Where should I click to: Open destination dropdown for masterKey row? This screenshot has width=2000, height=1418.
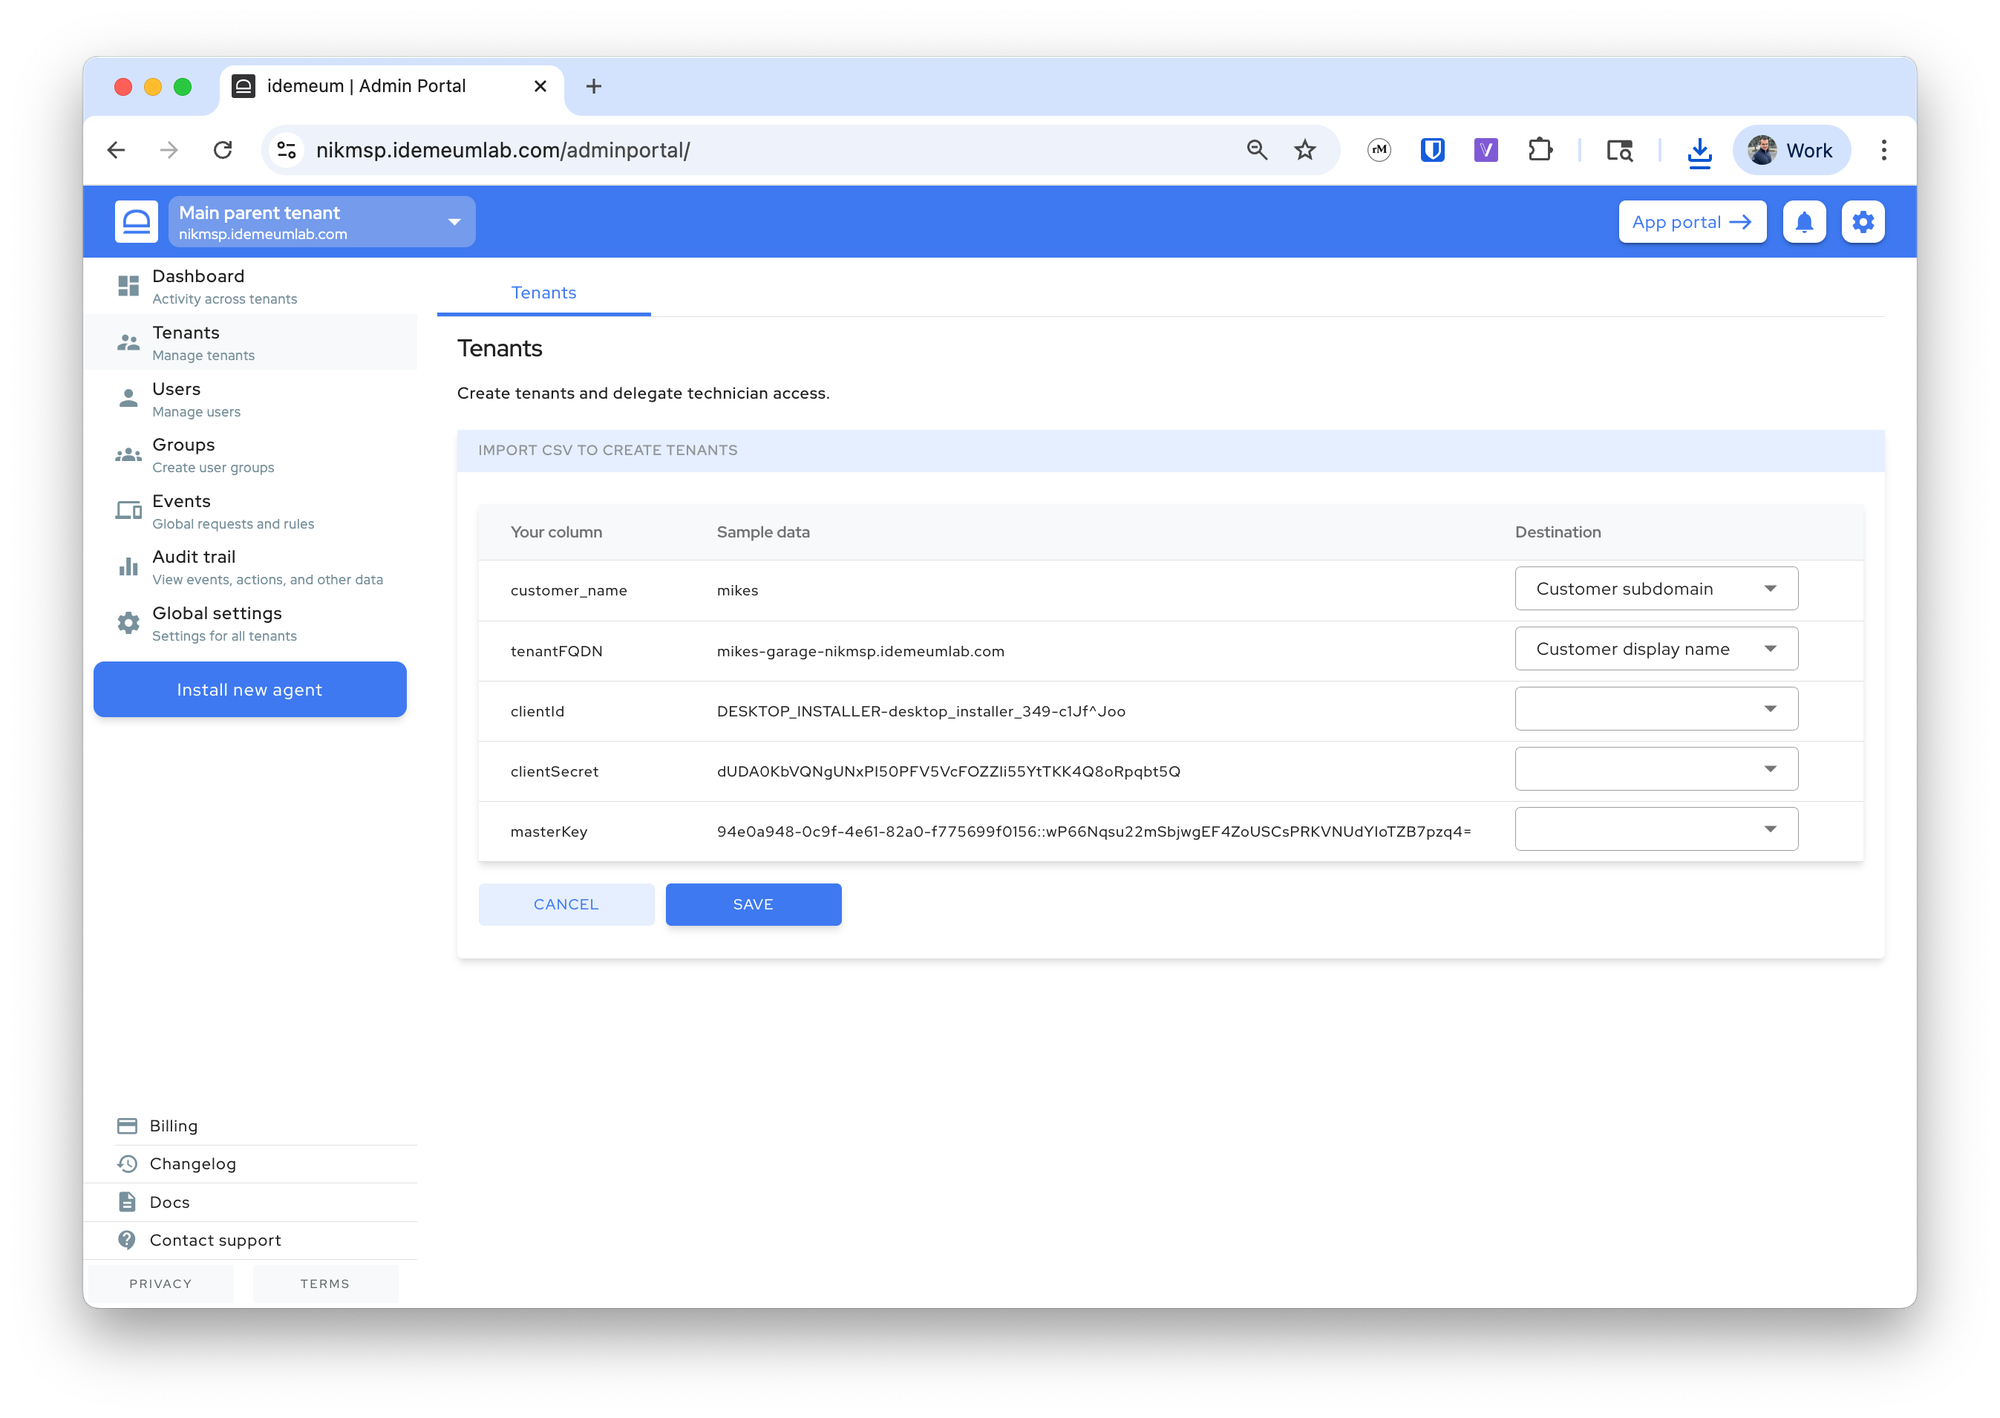(x=1656, y=829)
